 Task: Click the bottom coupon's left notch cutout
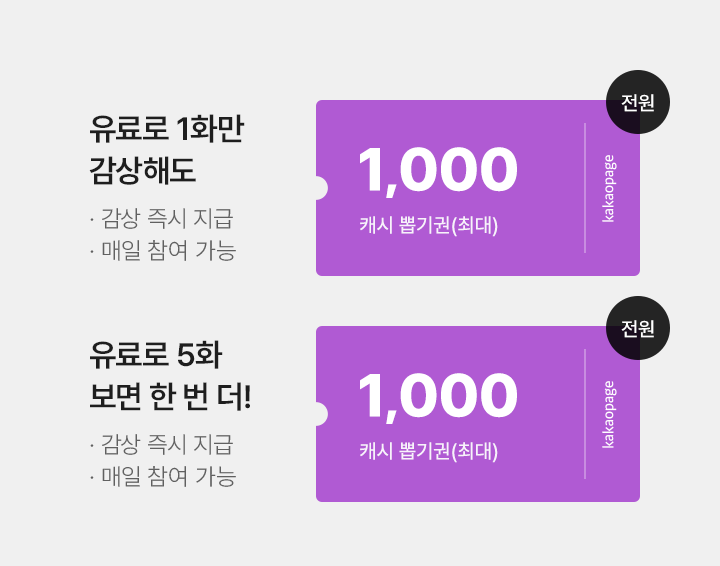(x=321, y=414)
